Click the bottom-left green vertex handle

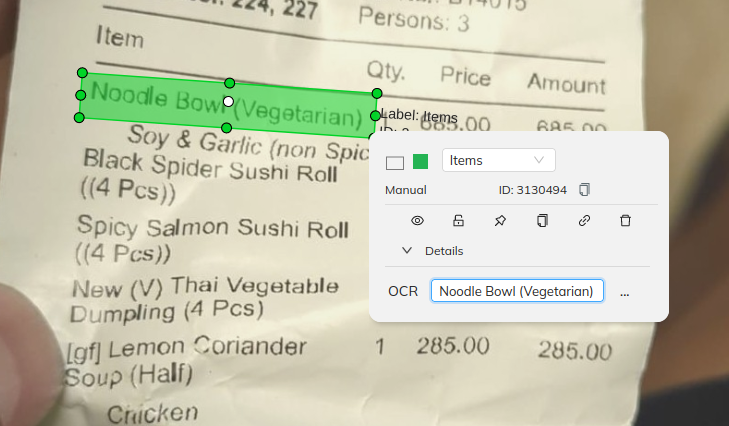pos(79,118)
